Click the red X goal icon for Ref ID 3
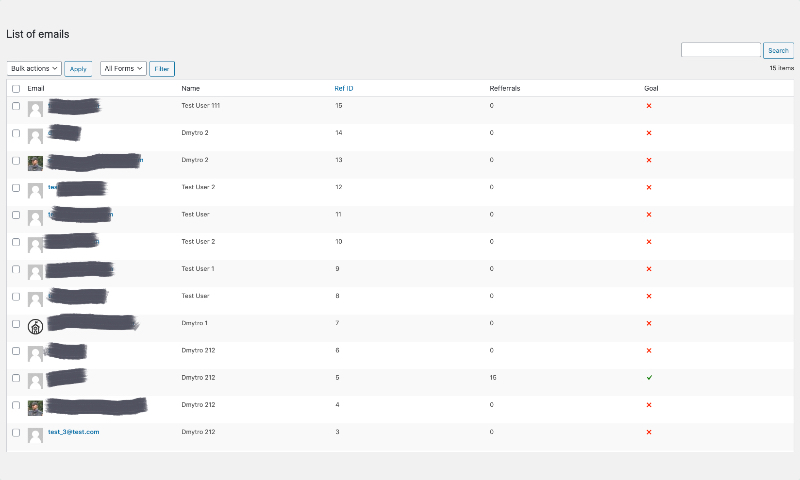Image resolution: width=800 pixels, height=480 pixels. [x=649, y=432]
